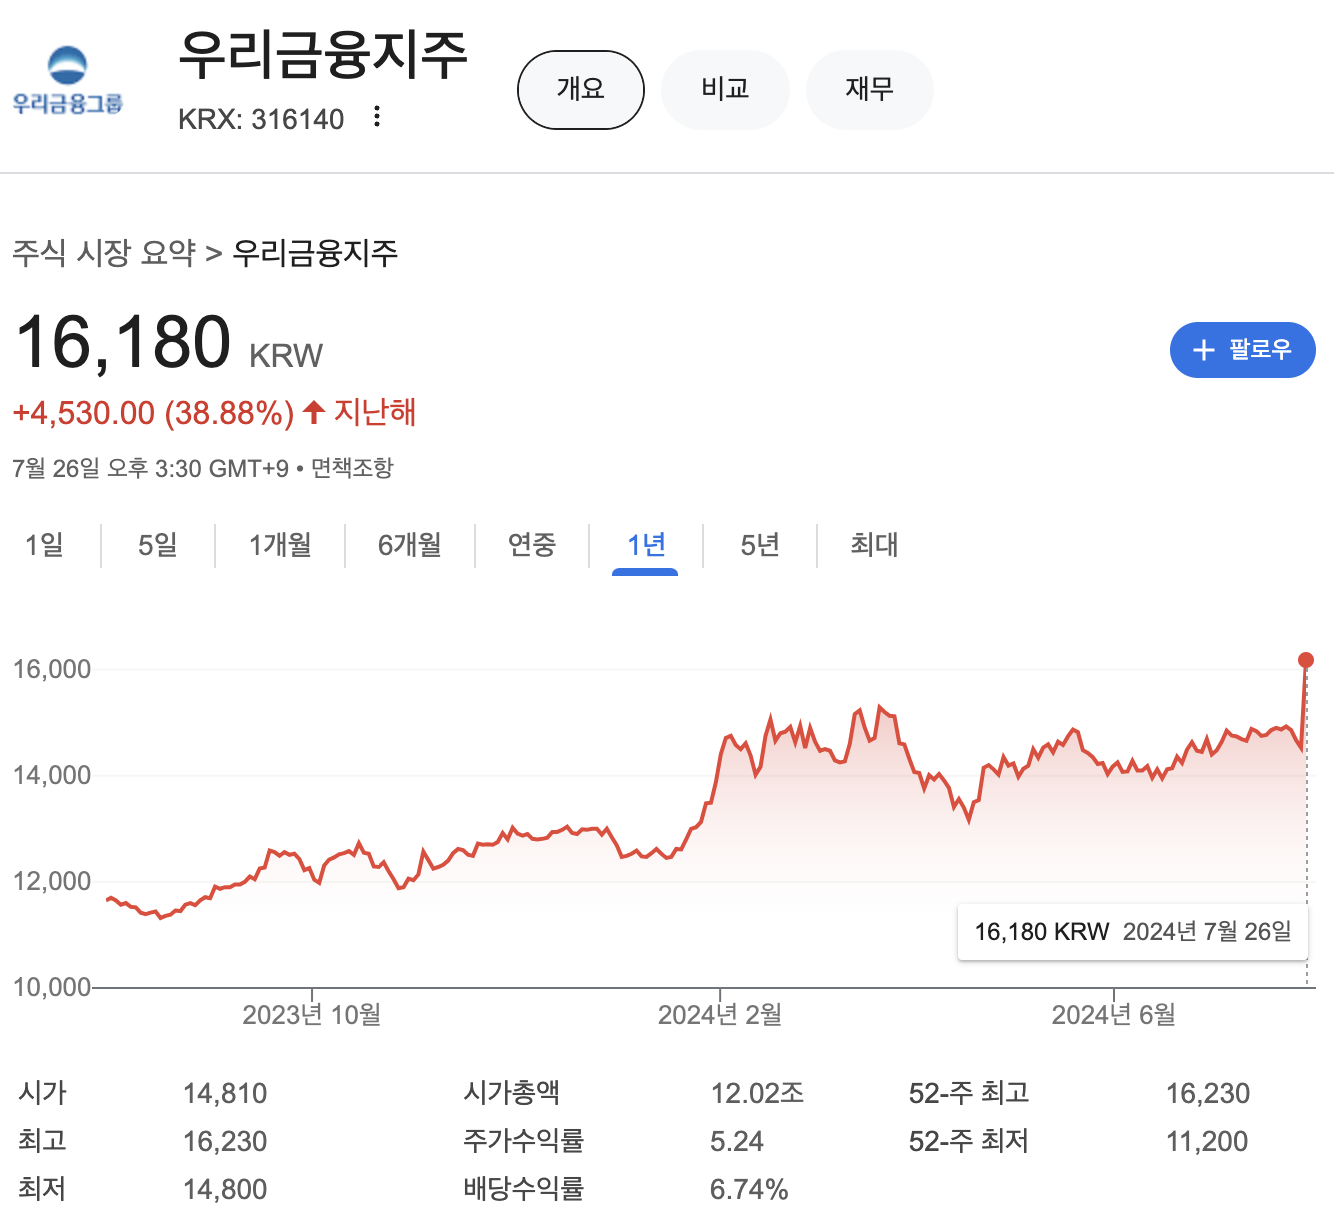Select the 개요 overview tab

(x=581, y=90)
